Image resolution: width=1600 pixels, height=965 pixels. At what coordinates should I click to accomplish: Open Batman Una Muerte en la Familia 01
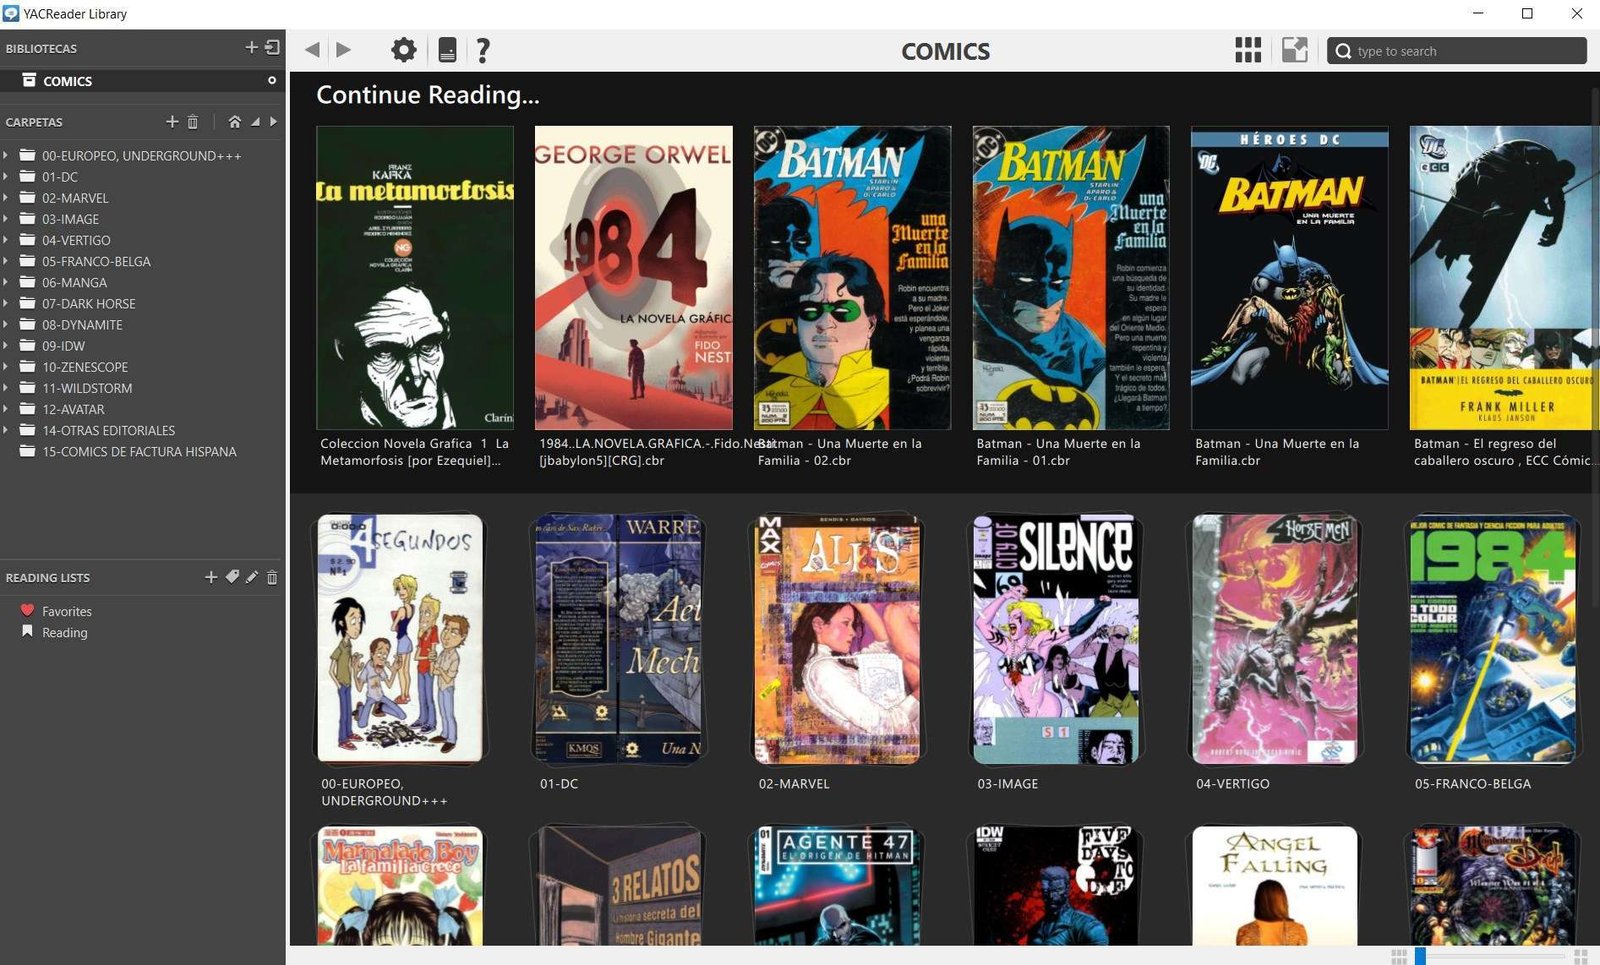tap(1071, 277)
